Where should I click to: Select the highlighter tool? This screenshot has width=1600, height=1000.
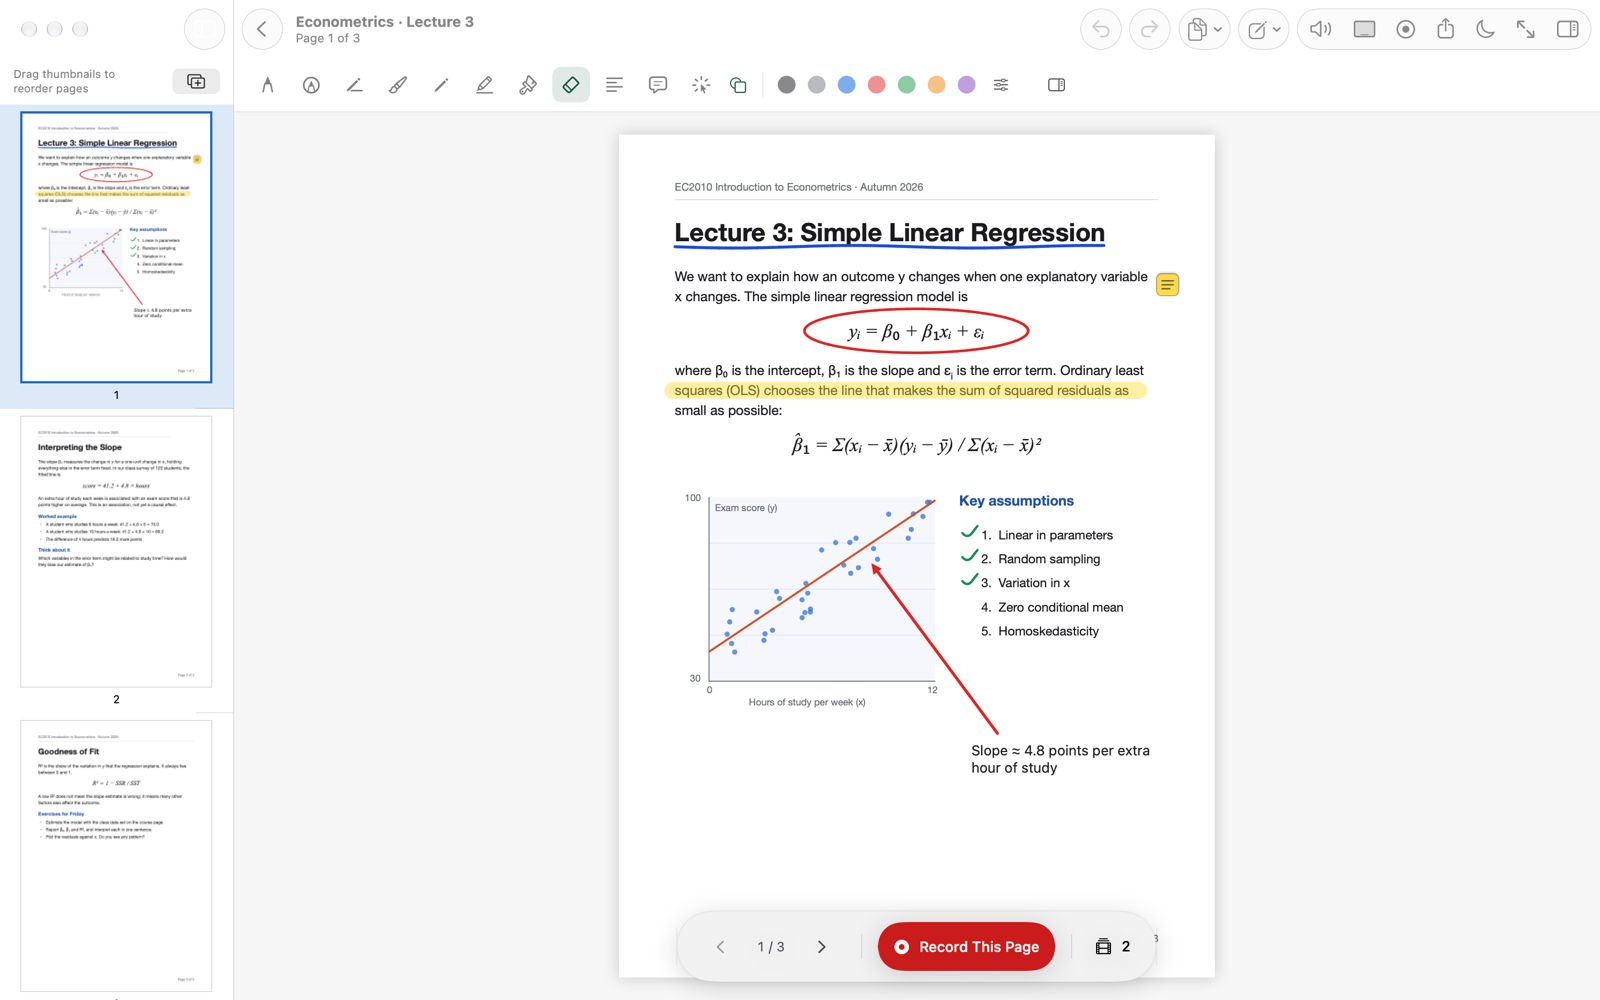485,85
